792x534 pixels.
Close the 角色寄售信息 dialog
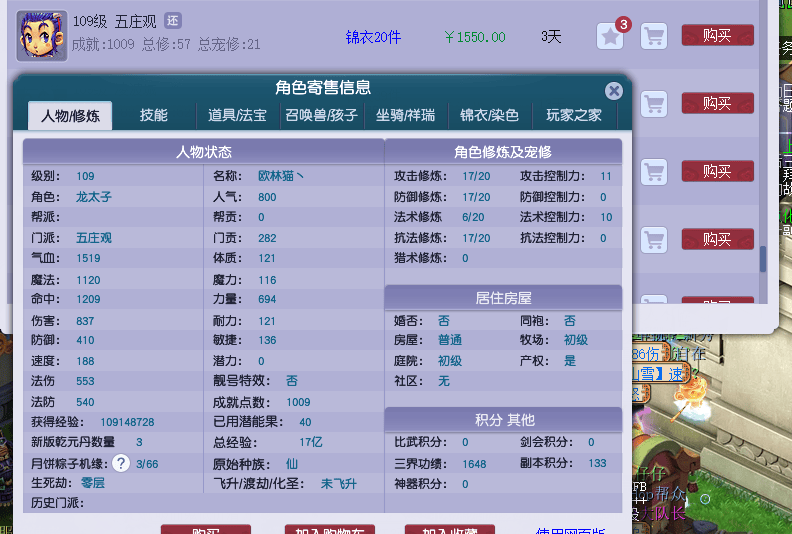pos(614,91)
